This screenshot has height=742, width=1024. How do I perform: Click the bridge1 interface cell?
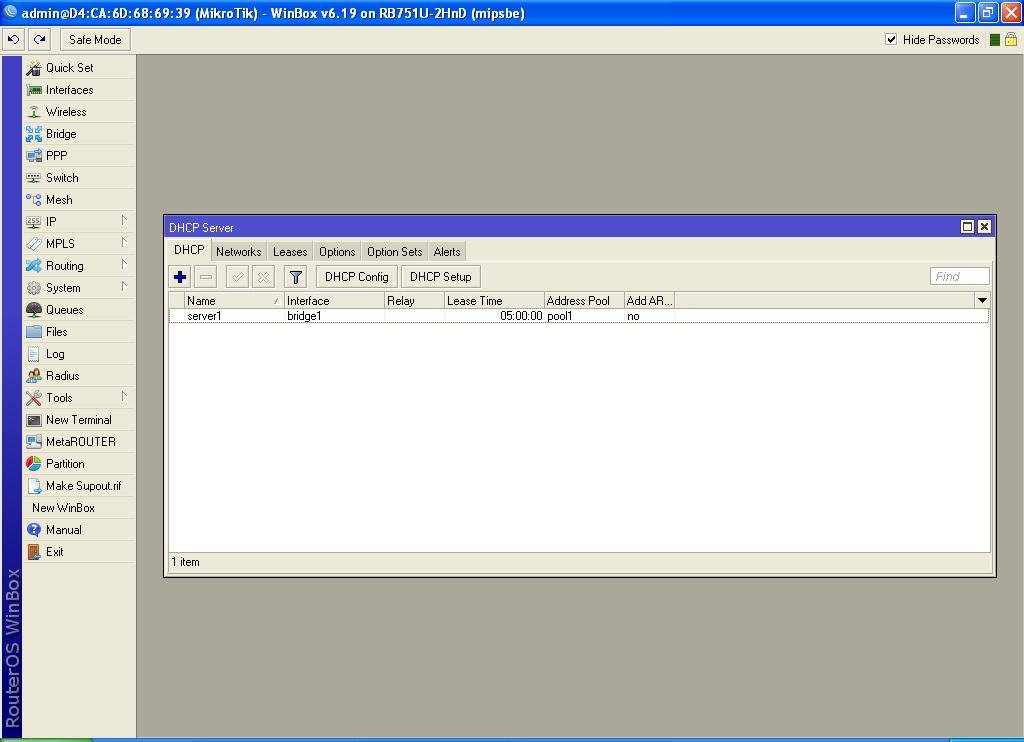tap(334, 316)
